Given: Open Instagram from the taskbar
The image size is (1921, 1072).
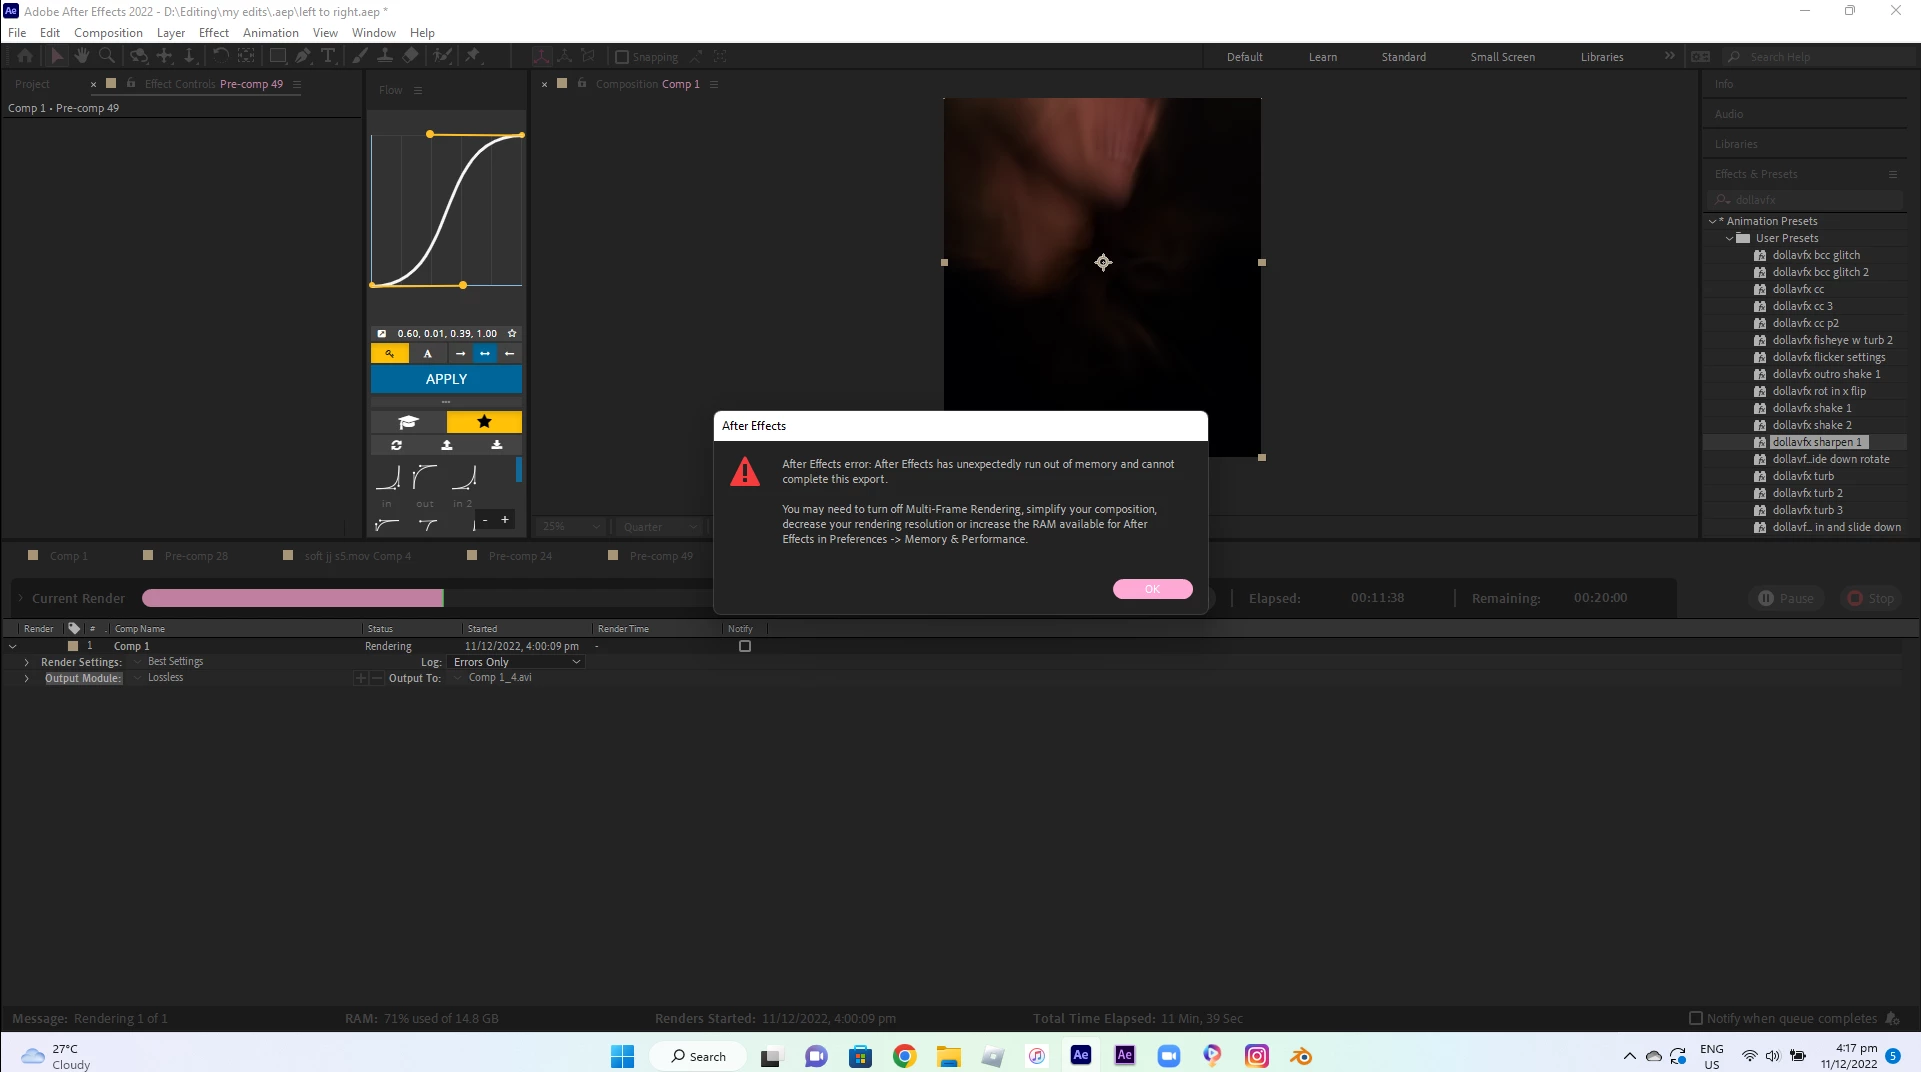Looking at the screenshot, I should 1257,1056.
